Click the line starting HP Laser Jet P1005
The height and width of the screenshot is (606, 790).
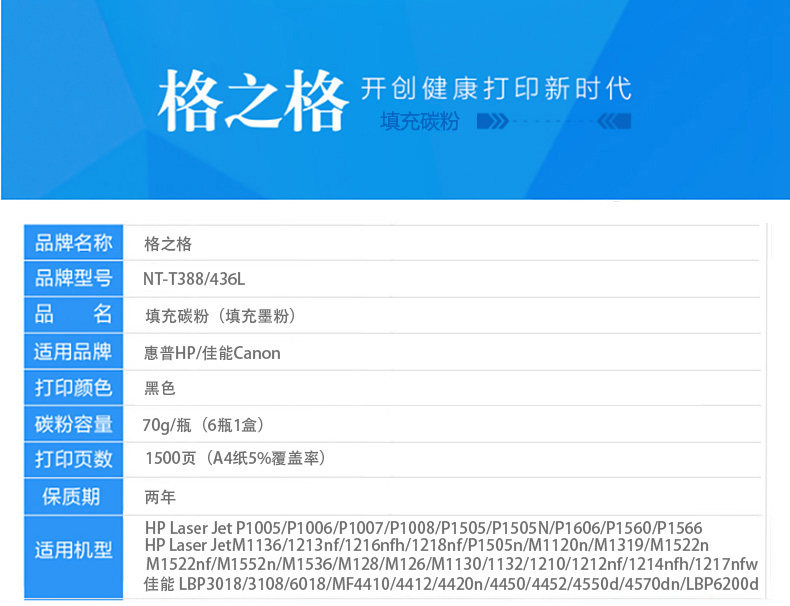pyautogui.click(x=424, y=528)
